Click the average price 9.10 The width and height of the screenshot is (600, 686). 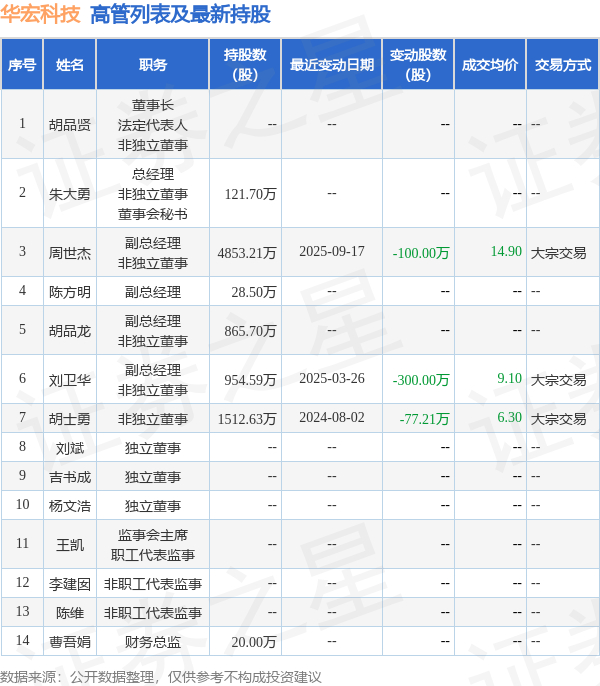pyautogui.click(x=509, y=378)
